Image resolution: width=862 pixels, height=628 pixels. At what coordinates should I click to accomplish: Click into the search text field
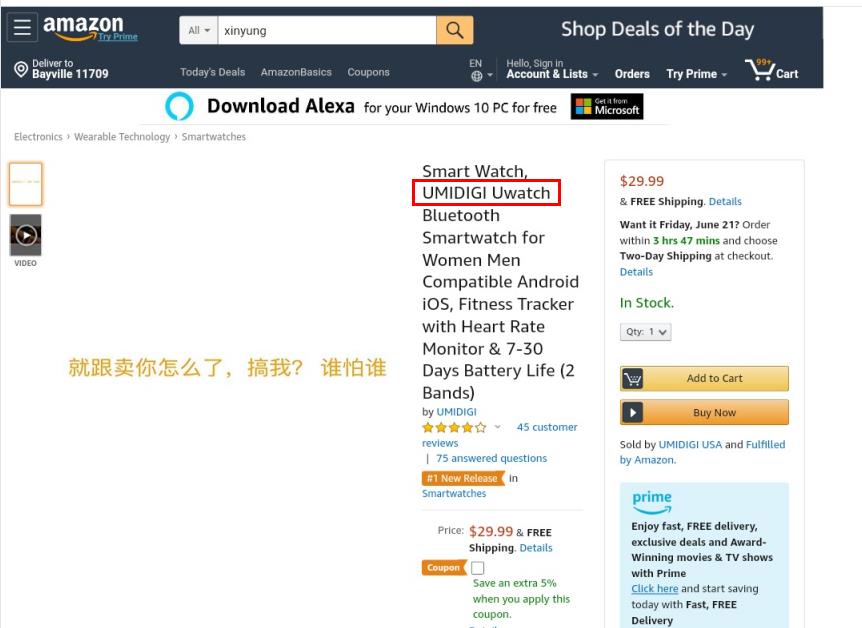click(326, 31)
